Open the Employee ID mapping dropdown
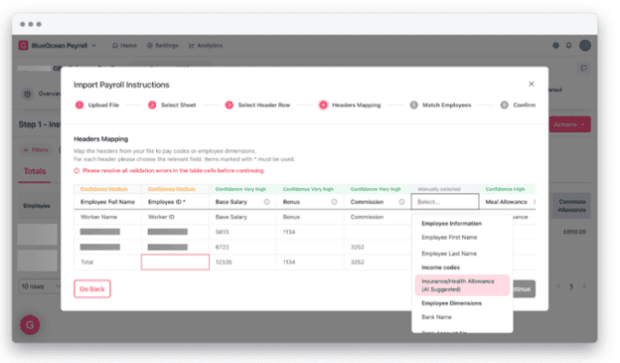The image size is (620, 363). click(175, 202)
